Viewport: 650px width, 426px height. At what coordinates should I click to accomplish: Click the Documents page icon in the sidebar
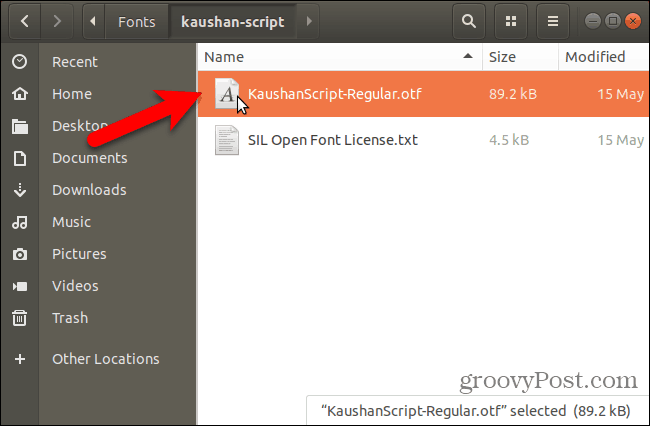coord(19,158)
